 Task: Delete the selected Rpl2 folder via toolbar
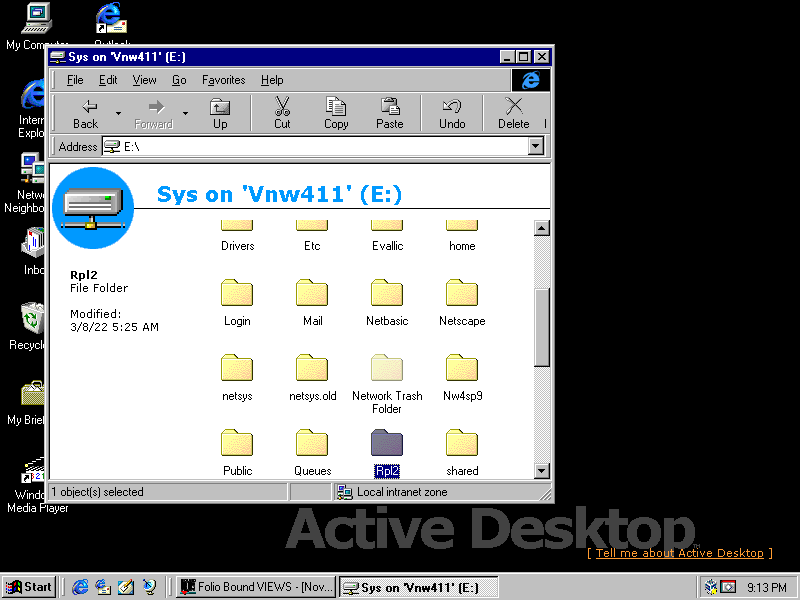click(x=514, y=113)
